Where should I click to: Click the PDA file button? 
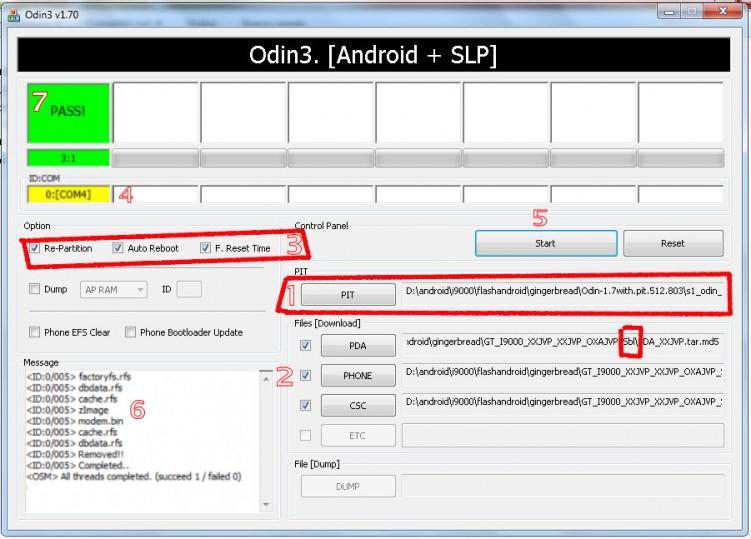pyautogui.click(x=358, y=345)
